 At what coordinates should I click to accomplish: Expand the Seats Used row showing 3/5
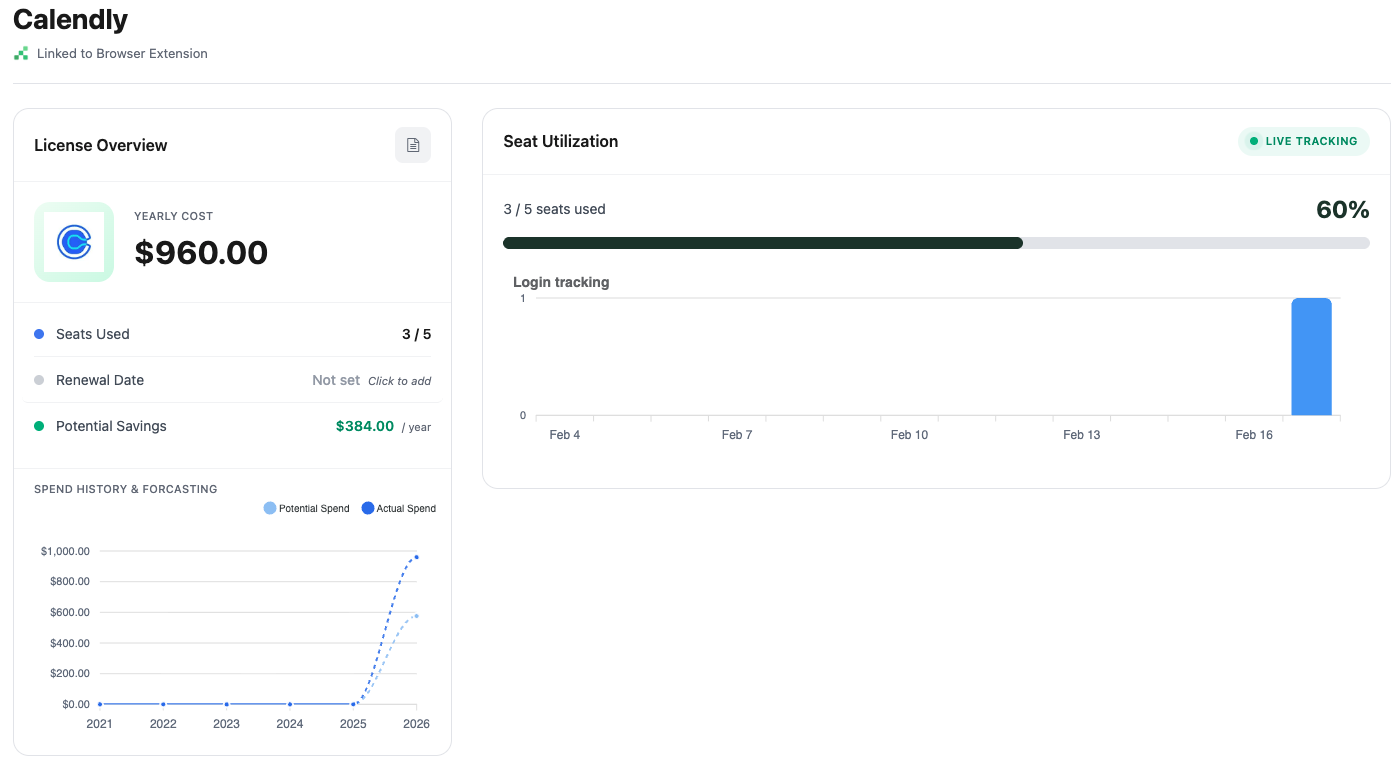pos(417,334)
